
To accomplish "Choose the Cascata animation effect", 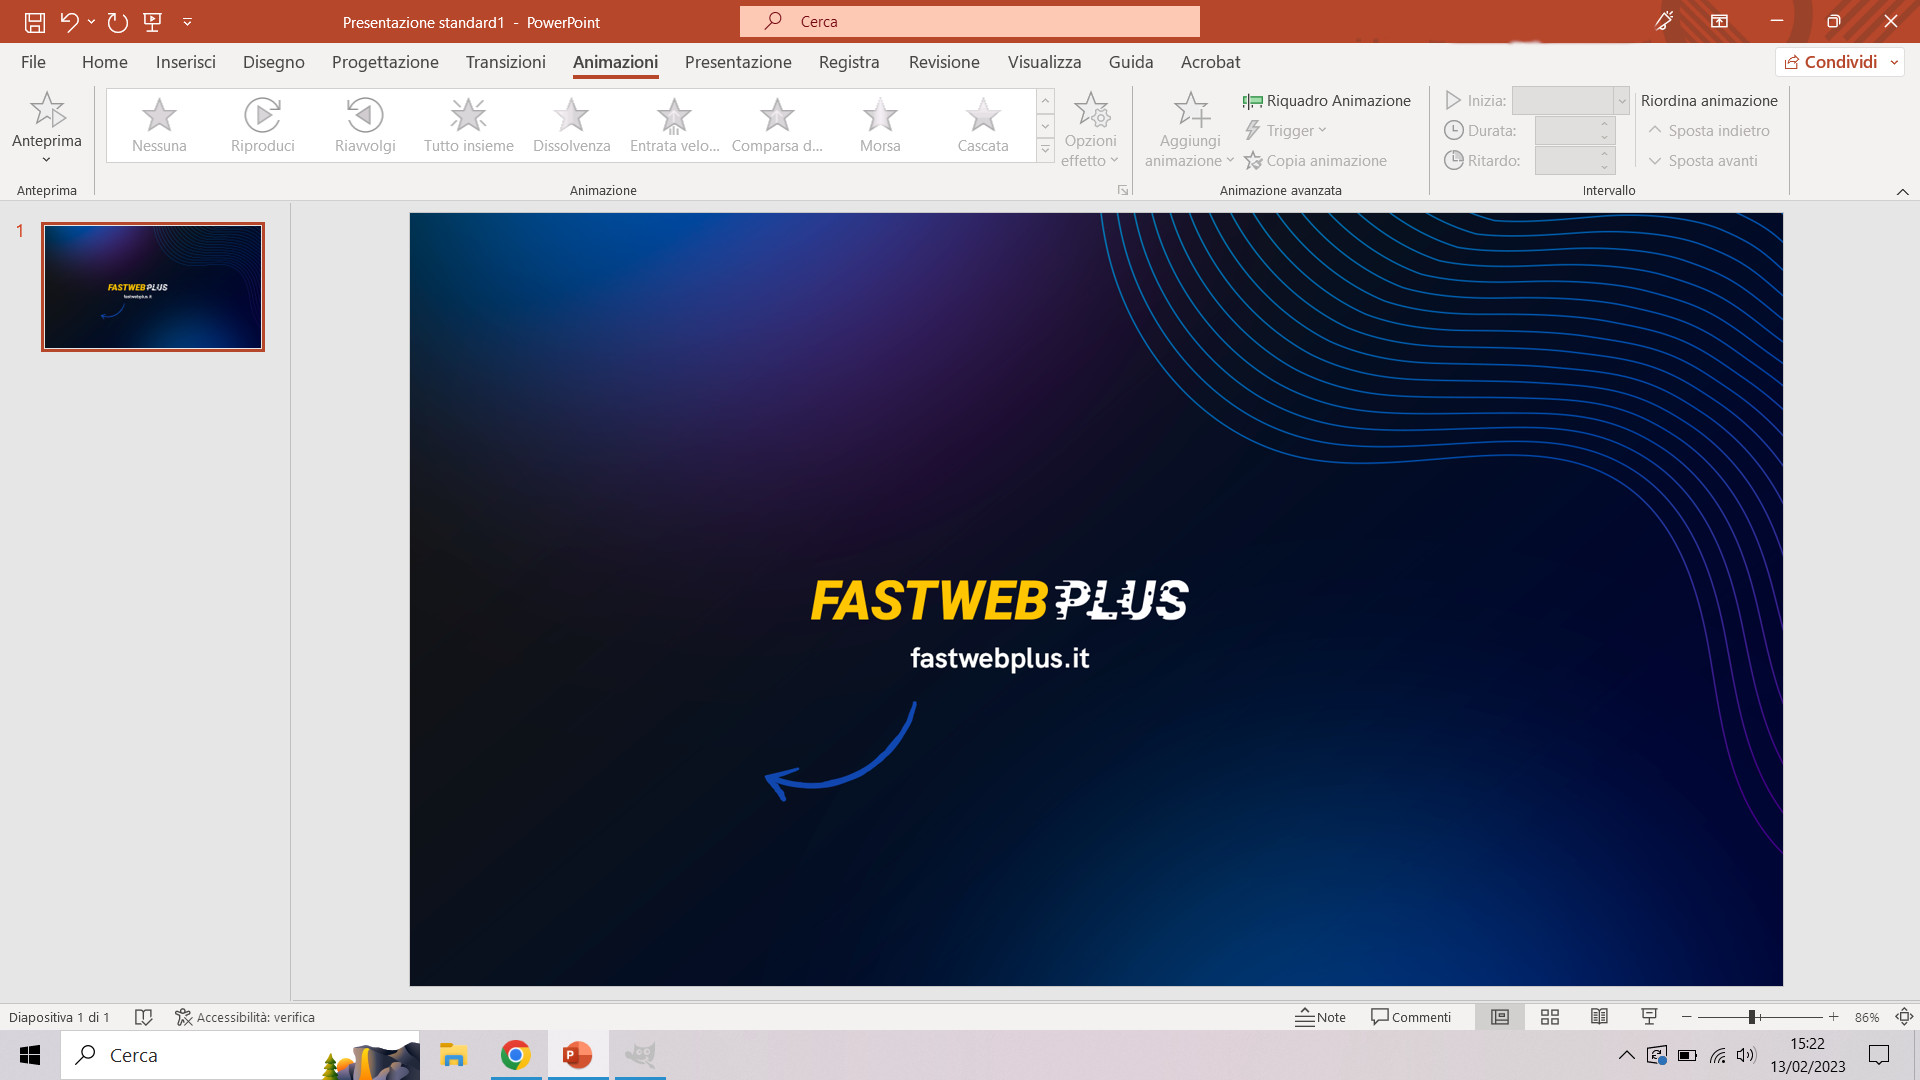I will pos(982,124).
